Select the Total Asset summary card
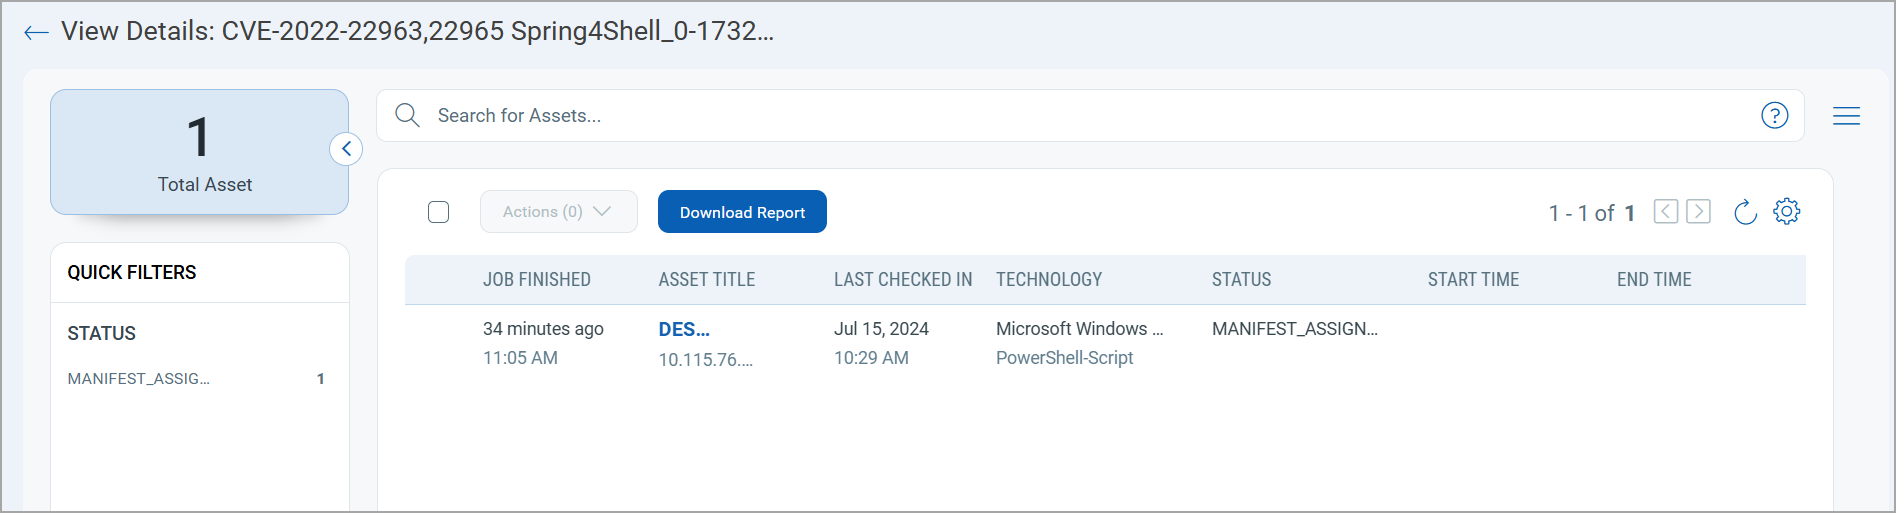 tap(199, 152)
